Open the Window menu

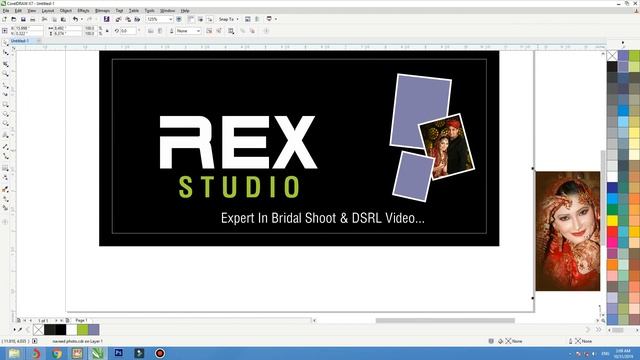coord(167,11)
